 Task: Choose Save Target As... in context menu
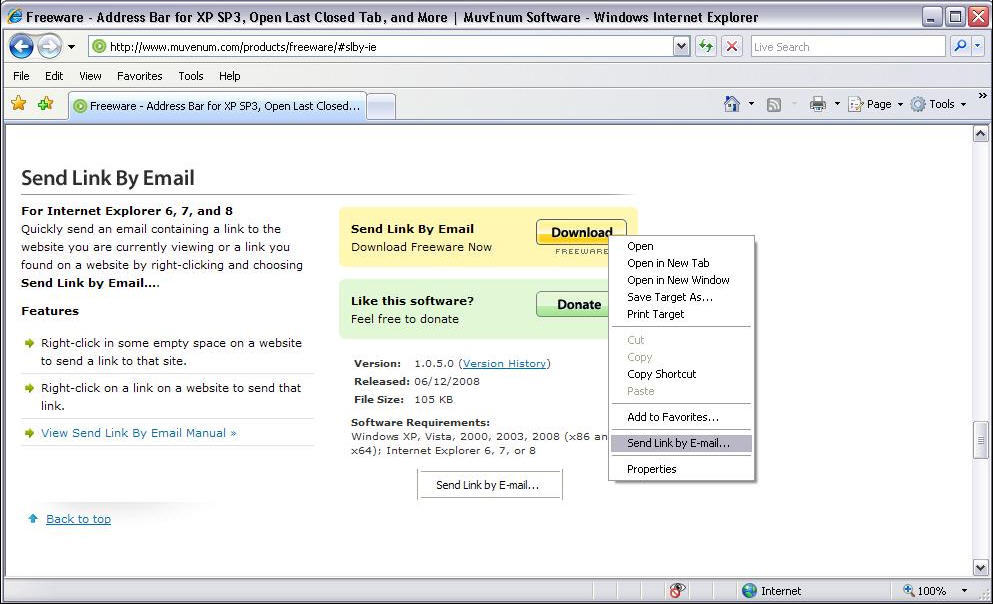pos(681,298)
